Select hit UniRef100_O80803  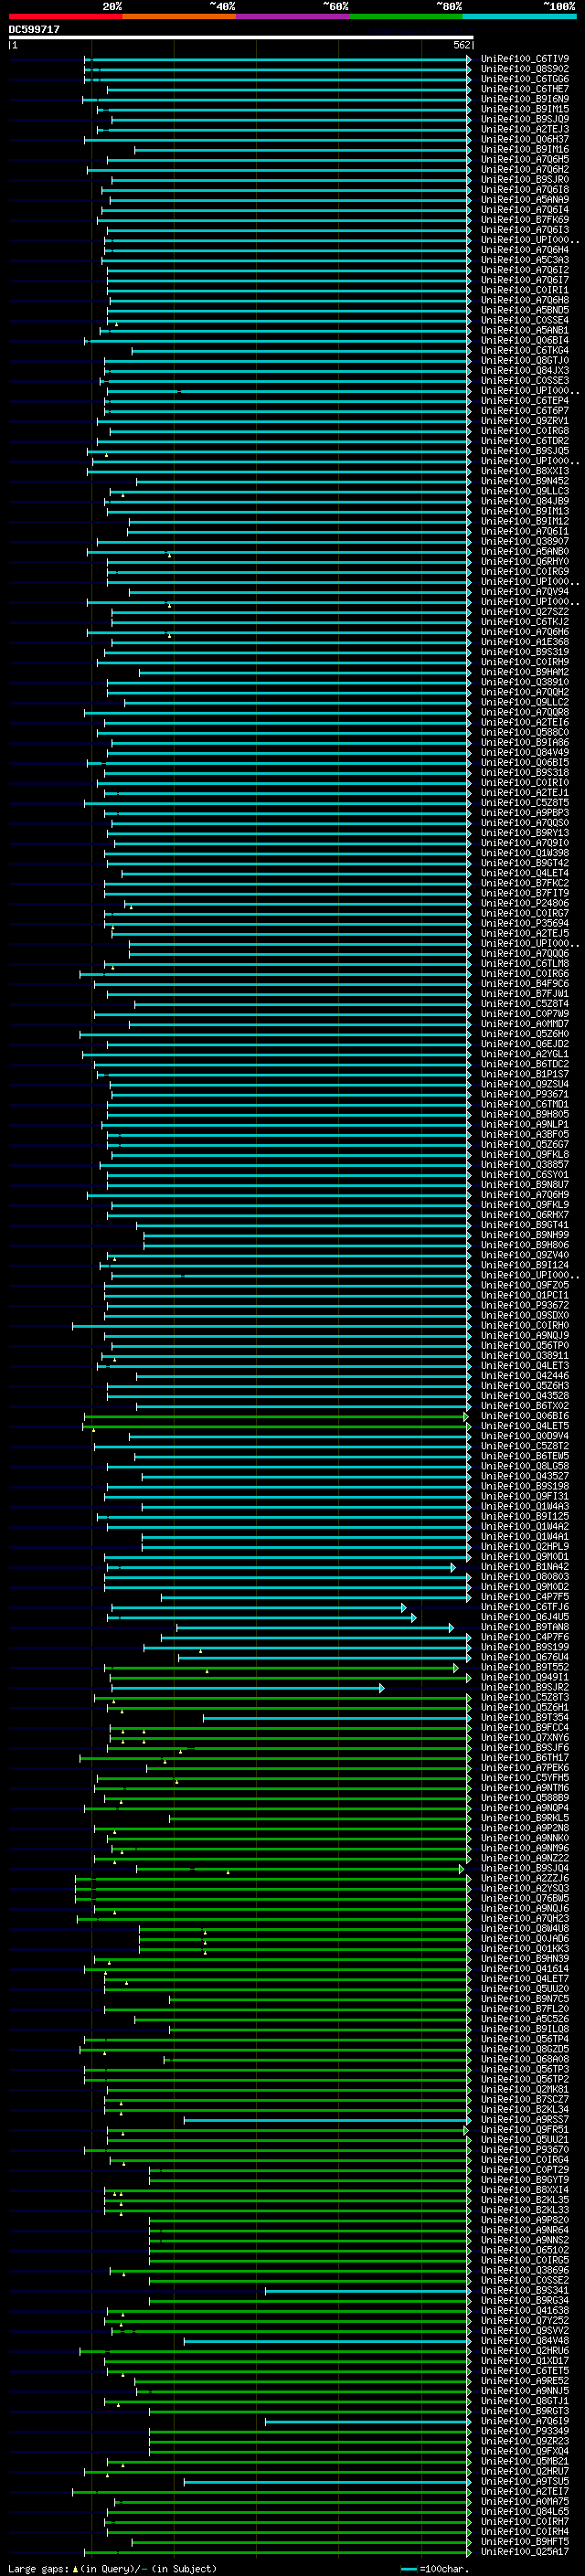pos(524,1577)
